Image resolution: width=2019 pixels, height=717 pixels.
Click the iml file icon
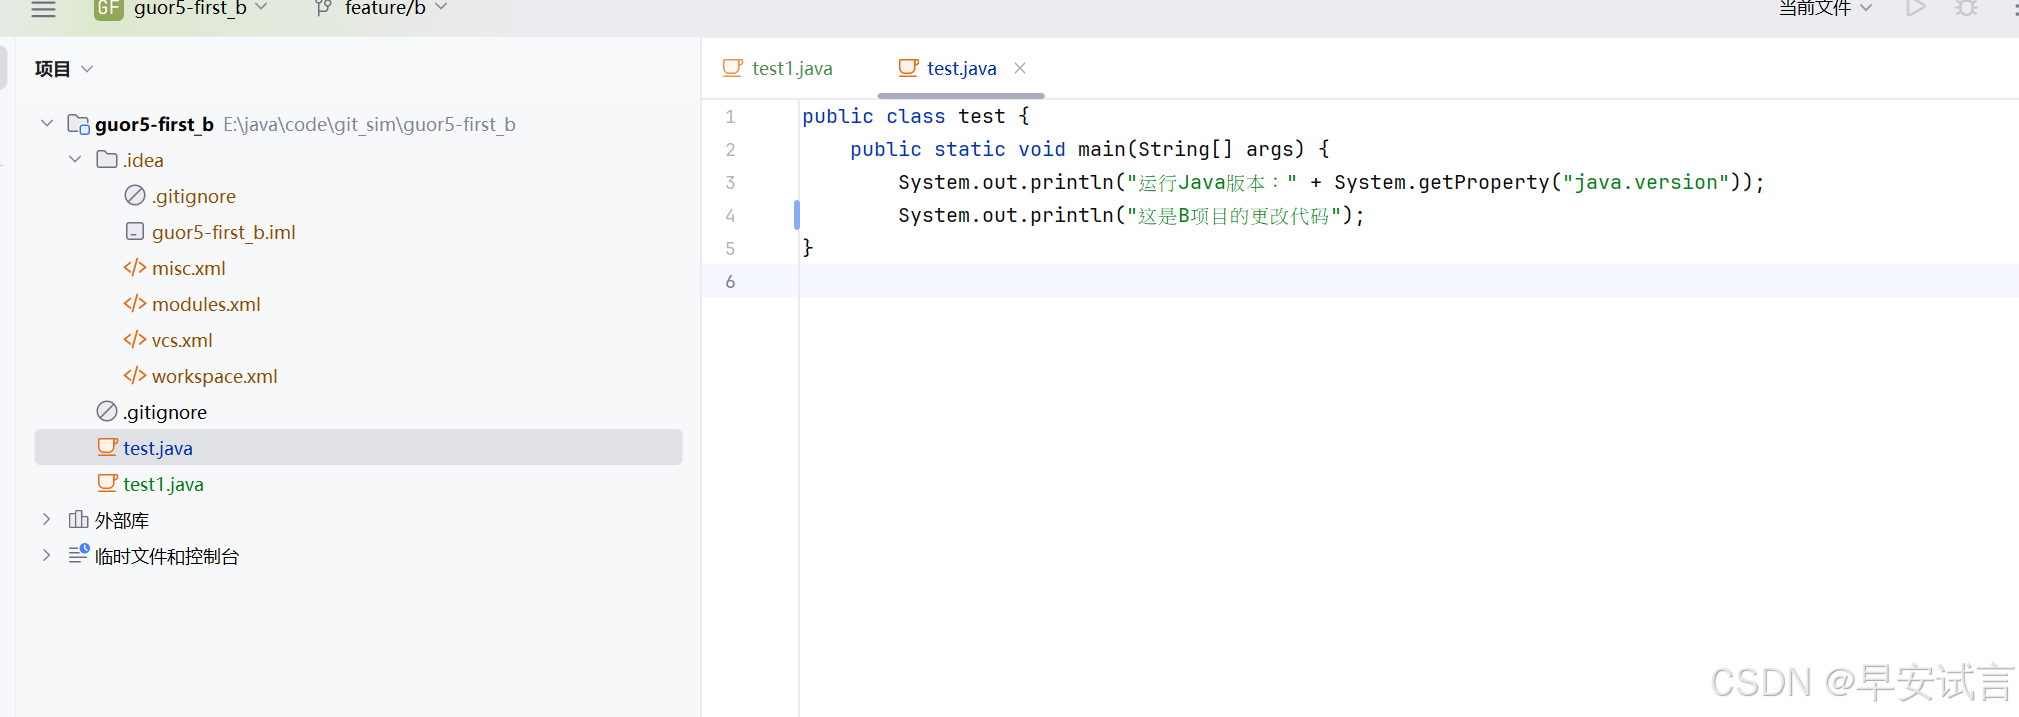(135, 231)
